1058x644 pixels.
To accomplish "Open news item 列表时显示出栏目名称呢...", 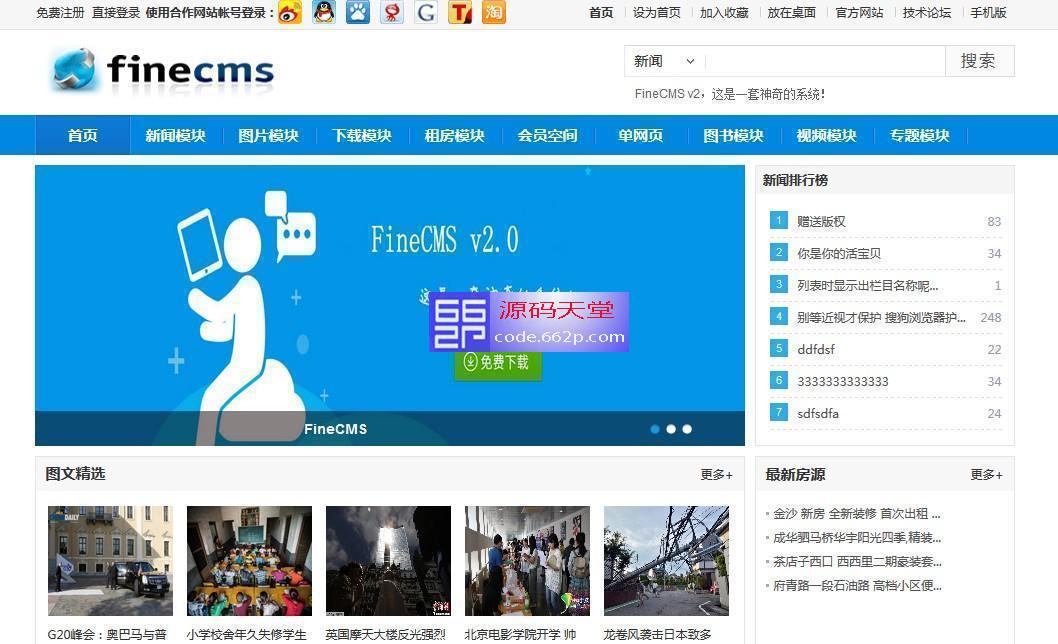I will click(868, 286).
